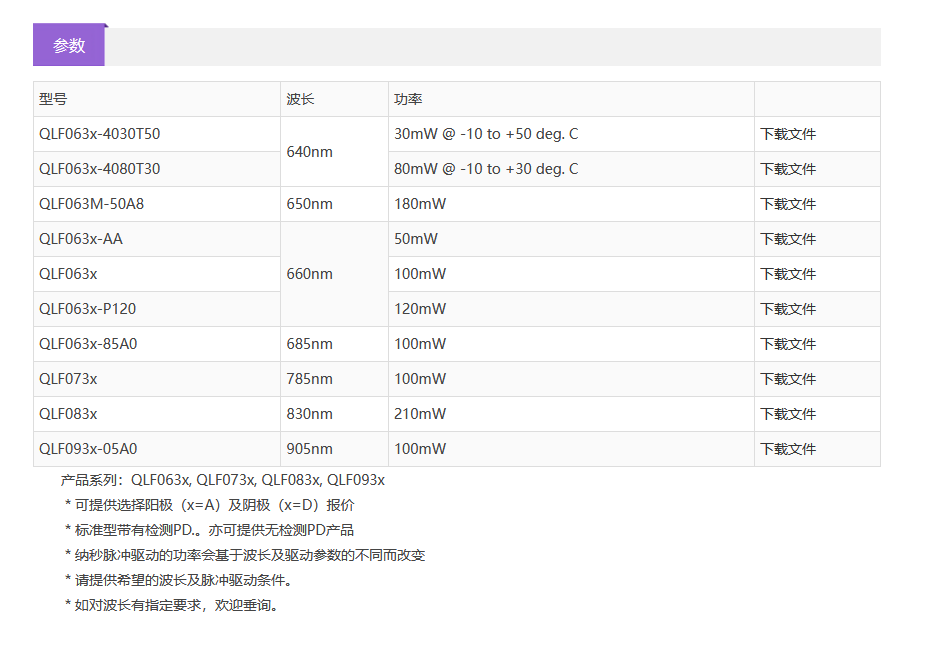937x647 pixels.
Task: Click 下载文件 for QLF063x-P120
Action: pos(788,309)
